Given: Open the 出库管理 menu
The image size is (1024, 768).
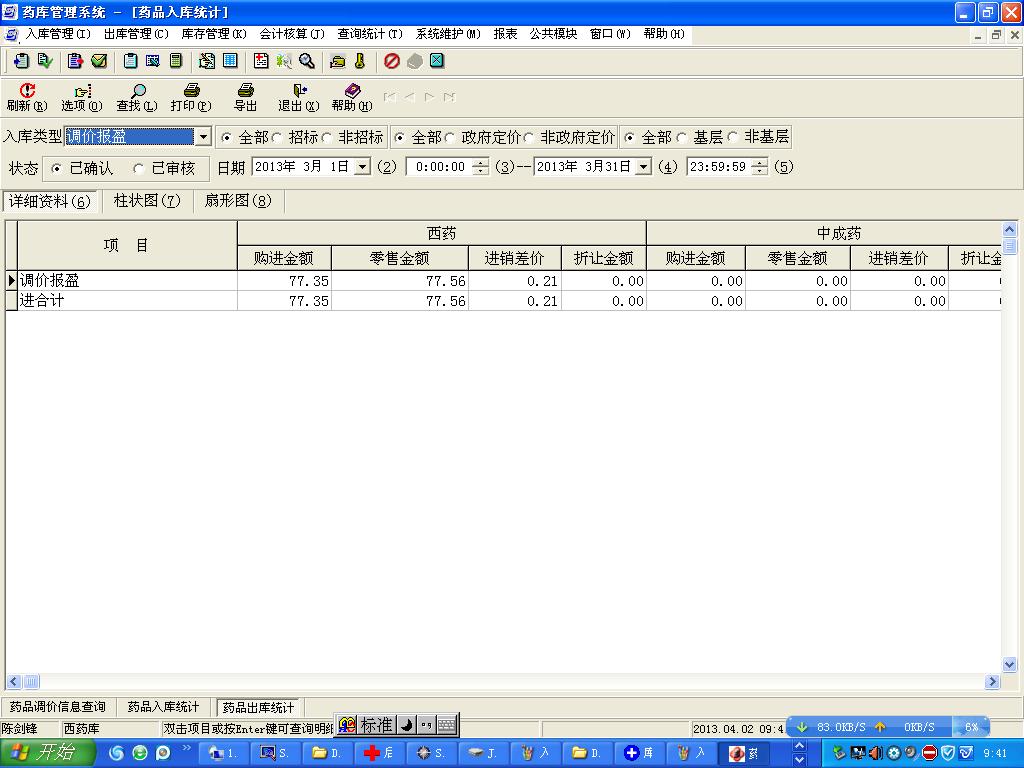Looking at the screenshot, I should [136, 34].
